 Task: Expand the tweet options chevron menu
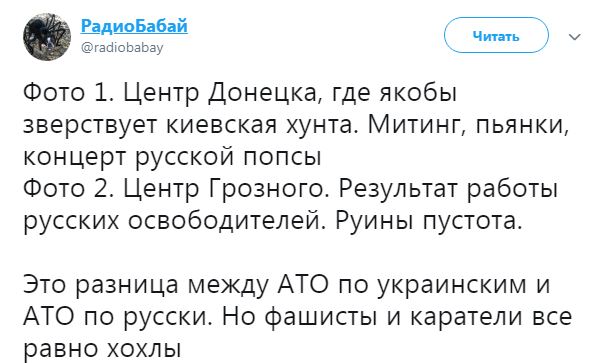(575, 37)
